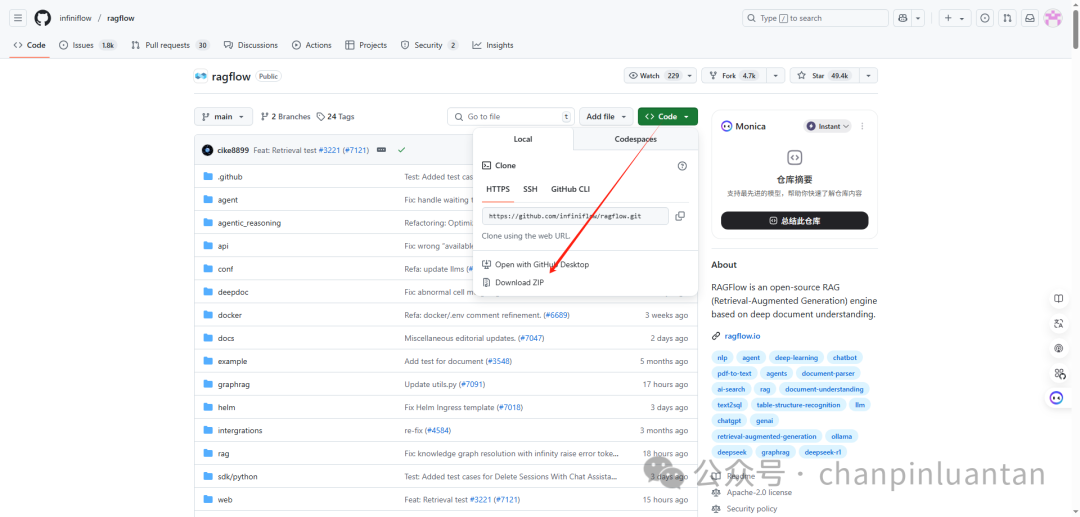Open the user profile avatar menu

click(1053, 18)
